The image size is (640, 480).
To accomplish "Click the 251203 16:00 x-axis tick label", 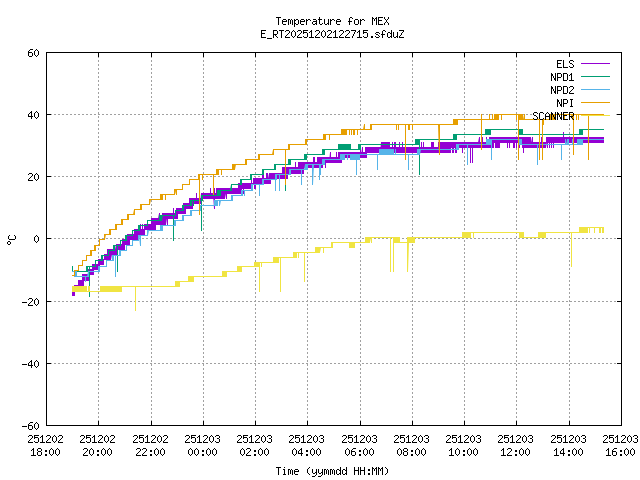I will point(619,445).
